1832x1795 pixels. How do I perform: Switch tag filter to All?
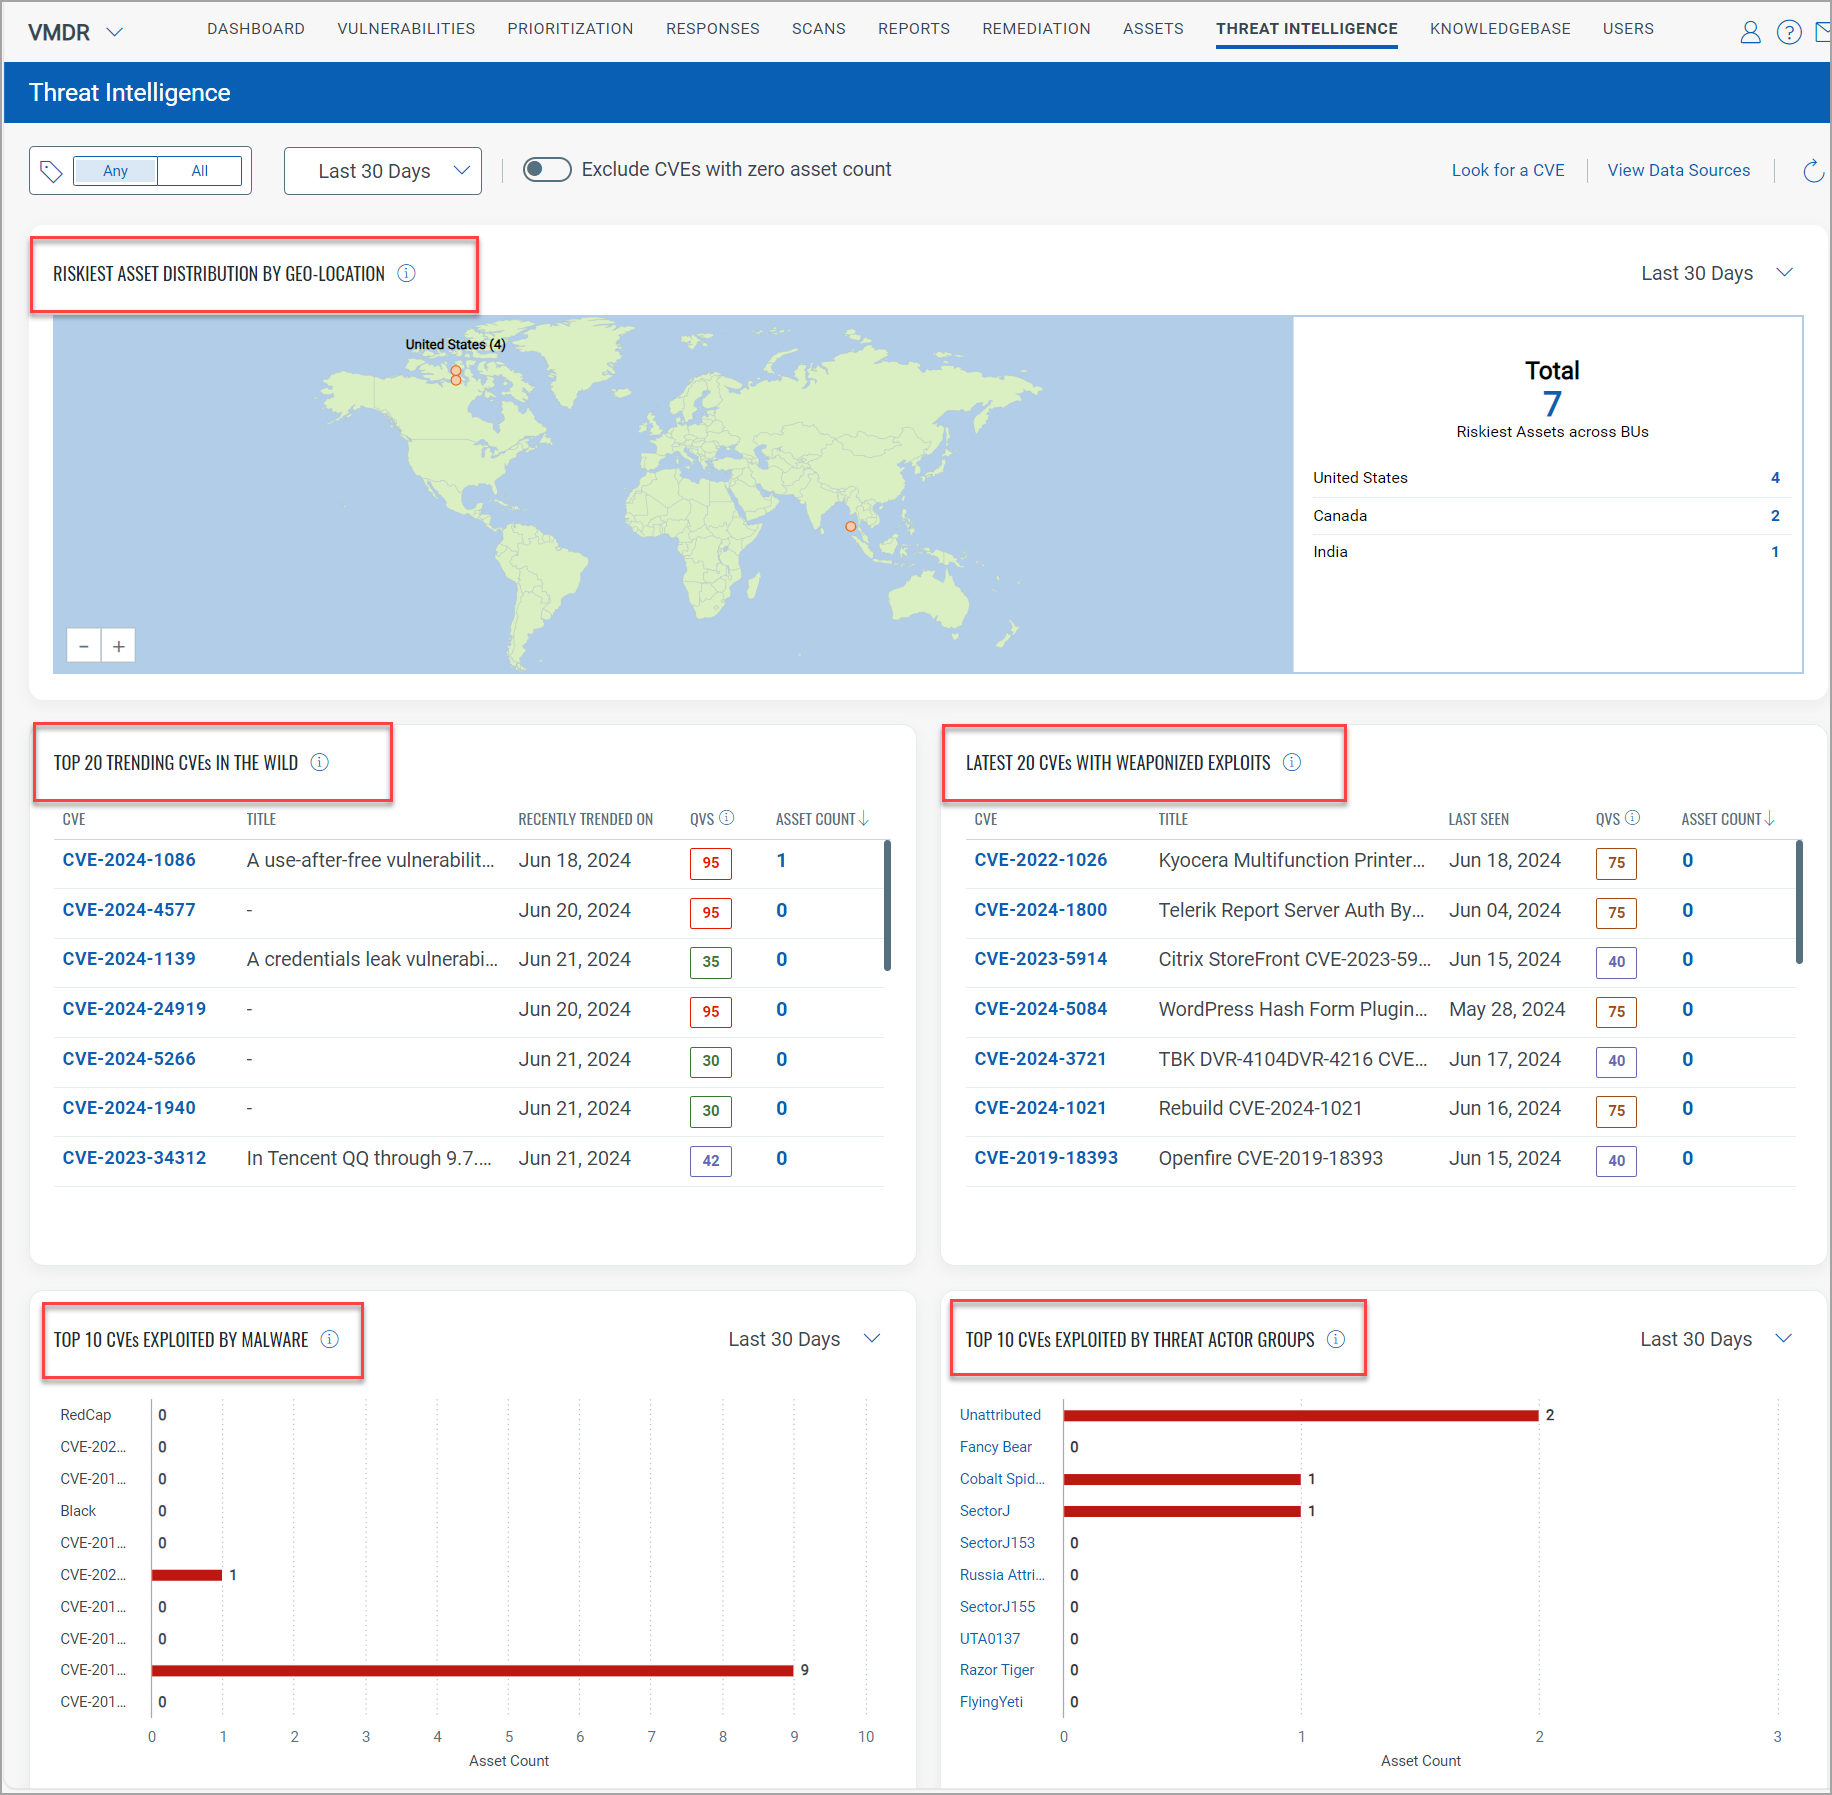click(200, 171)
